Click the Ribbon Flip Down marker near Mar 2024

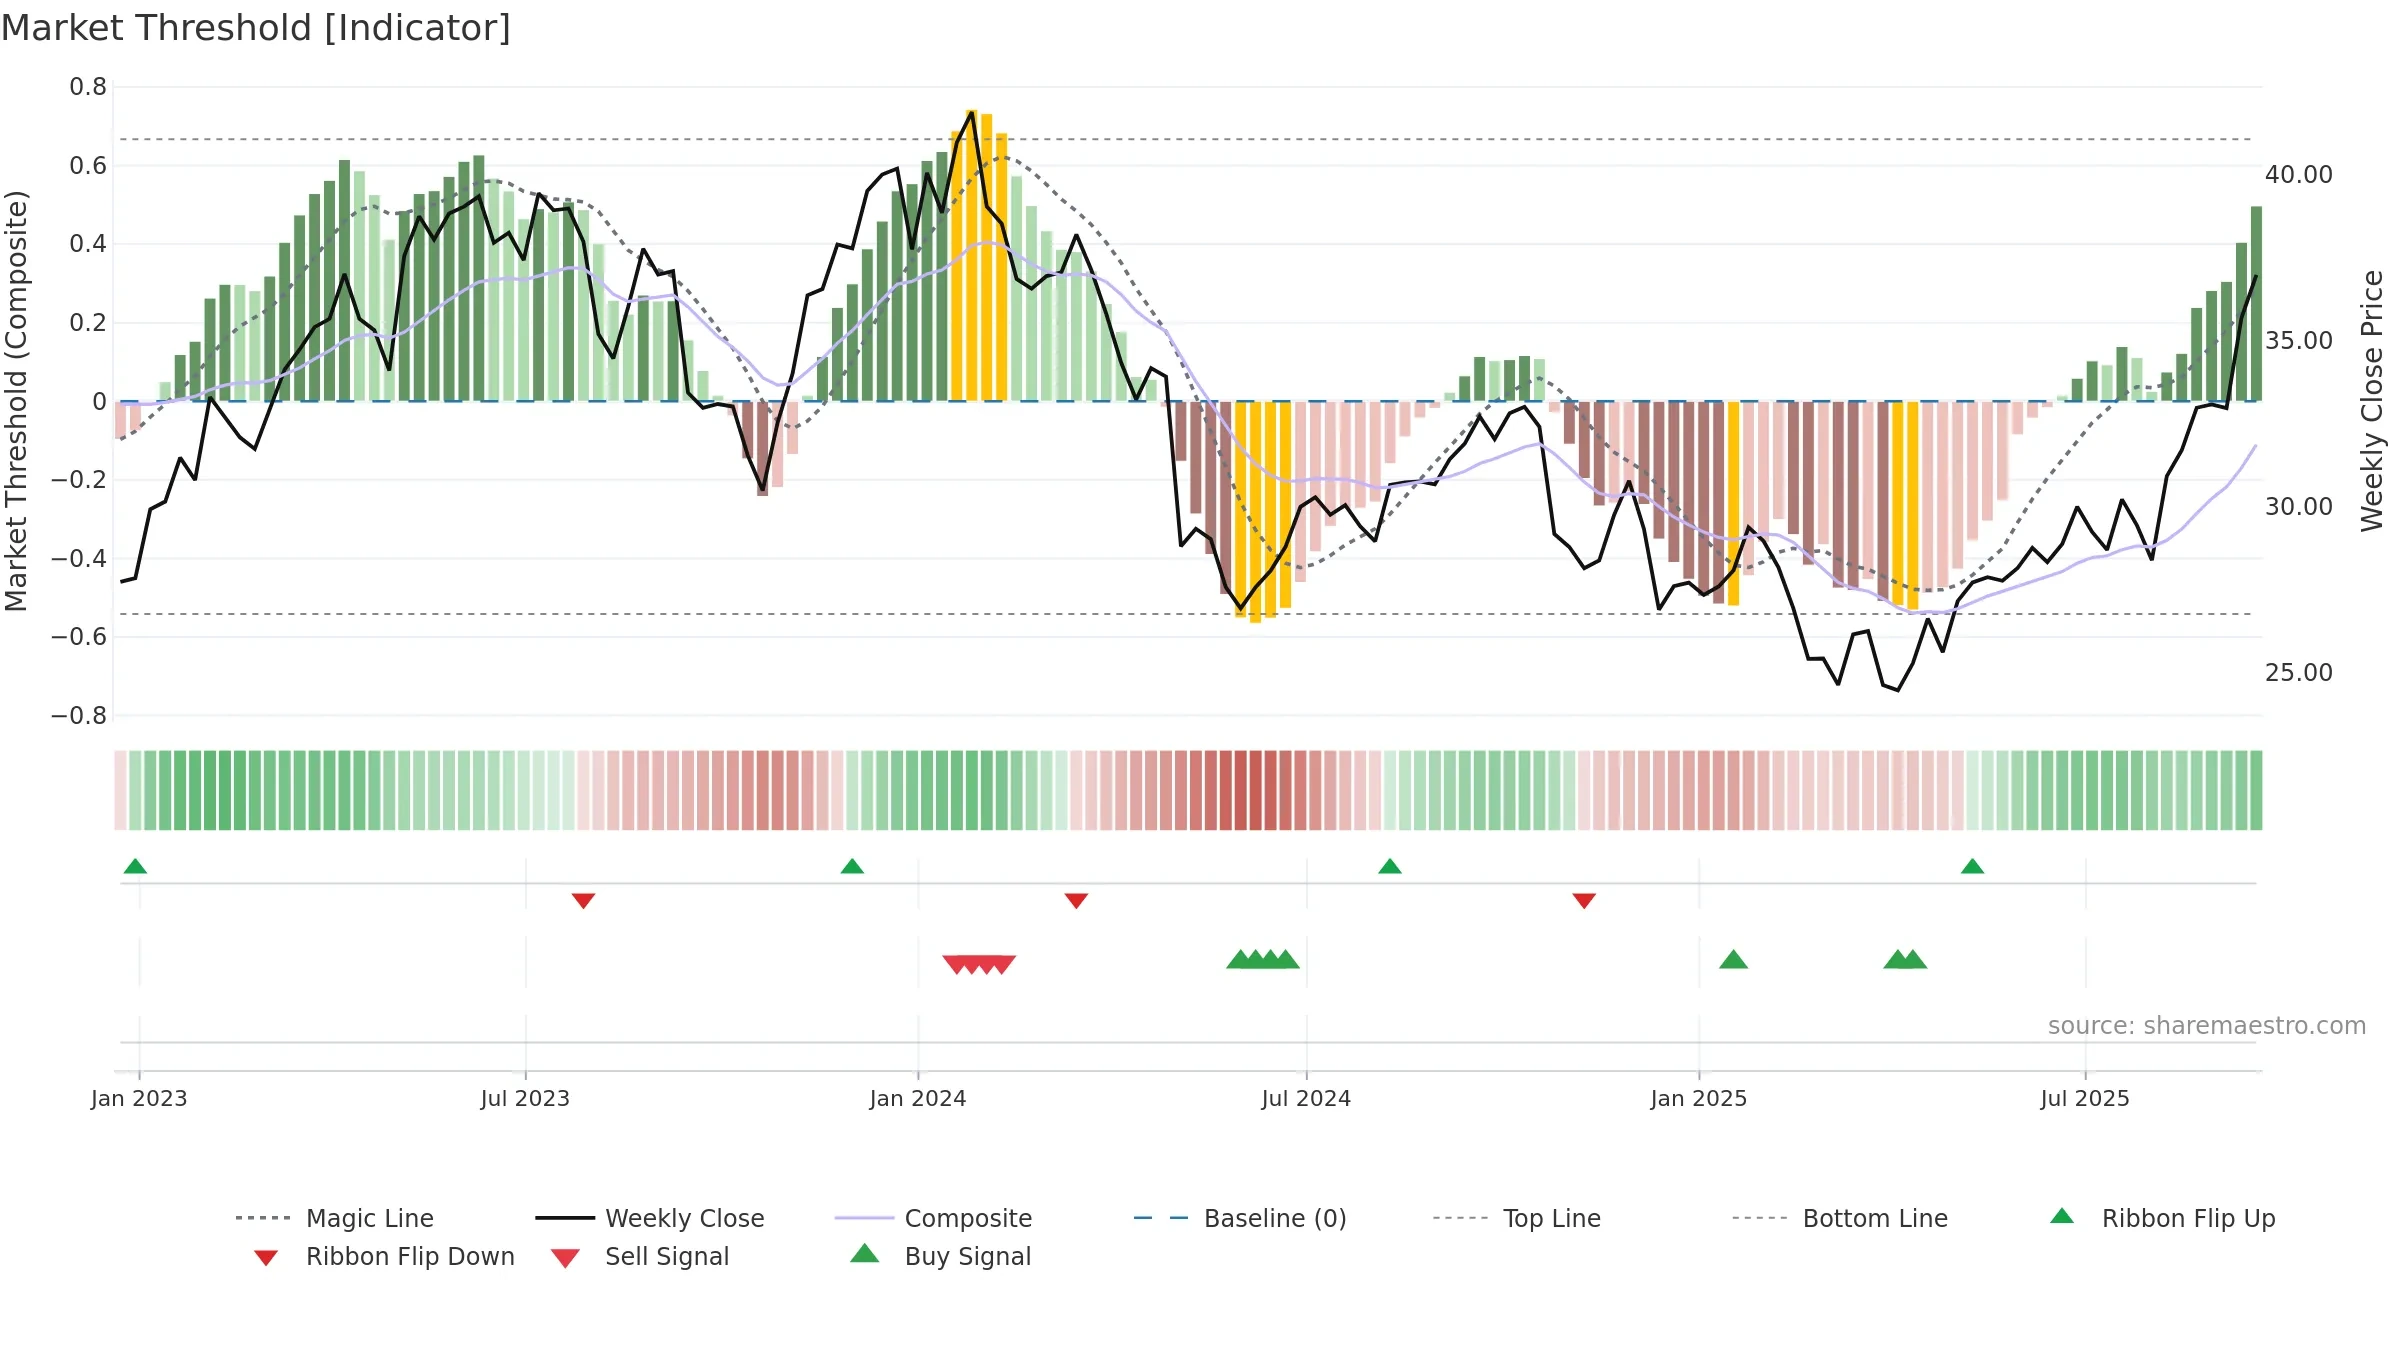[1076, 901]
